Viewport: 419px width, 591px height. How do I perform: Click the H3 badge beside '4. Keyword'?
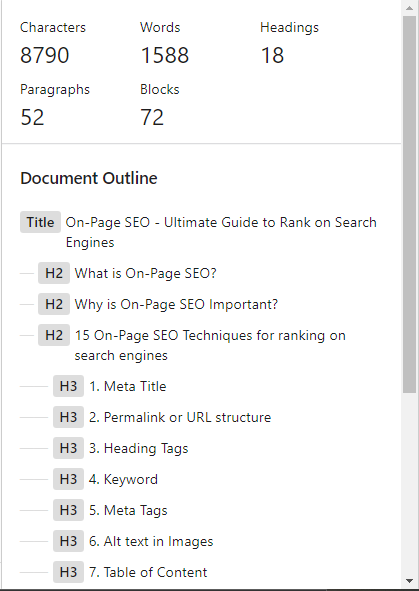click(68, 479)
